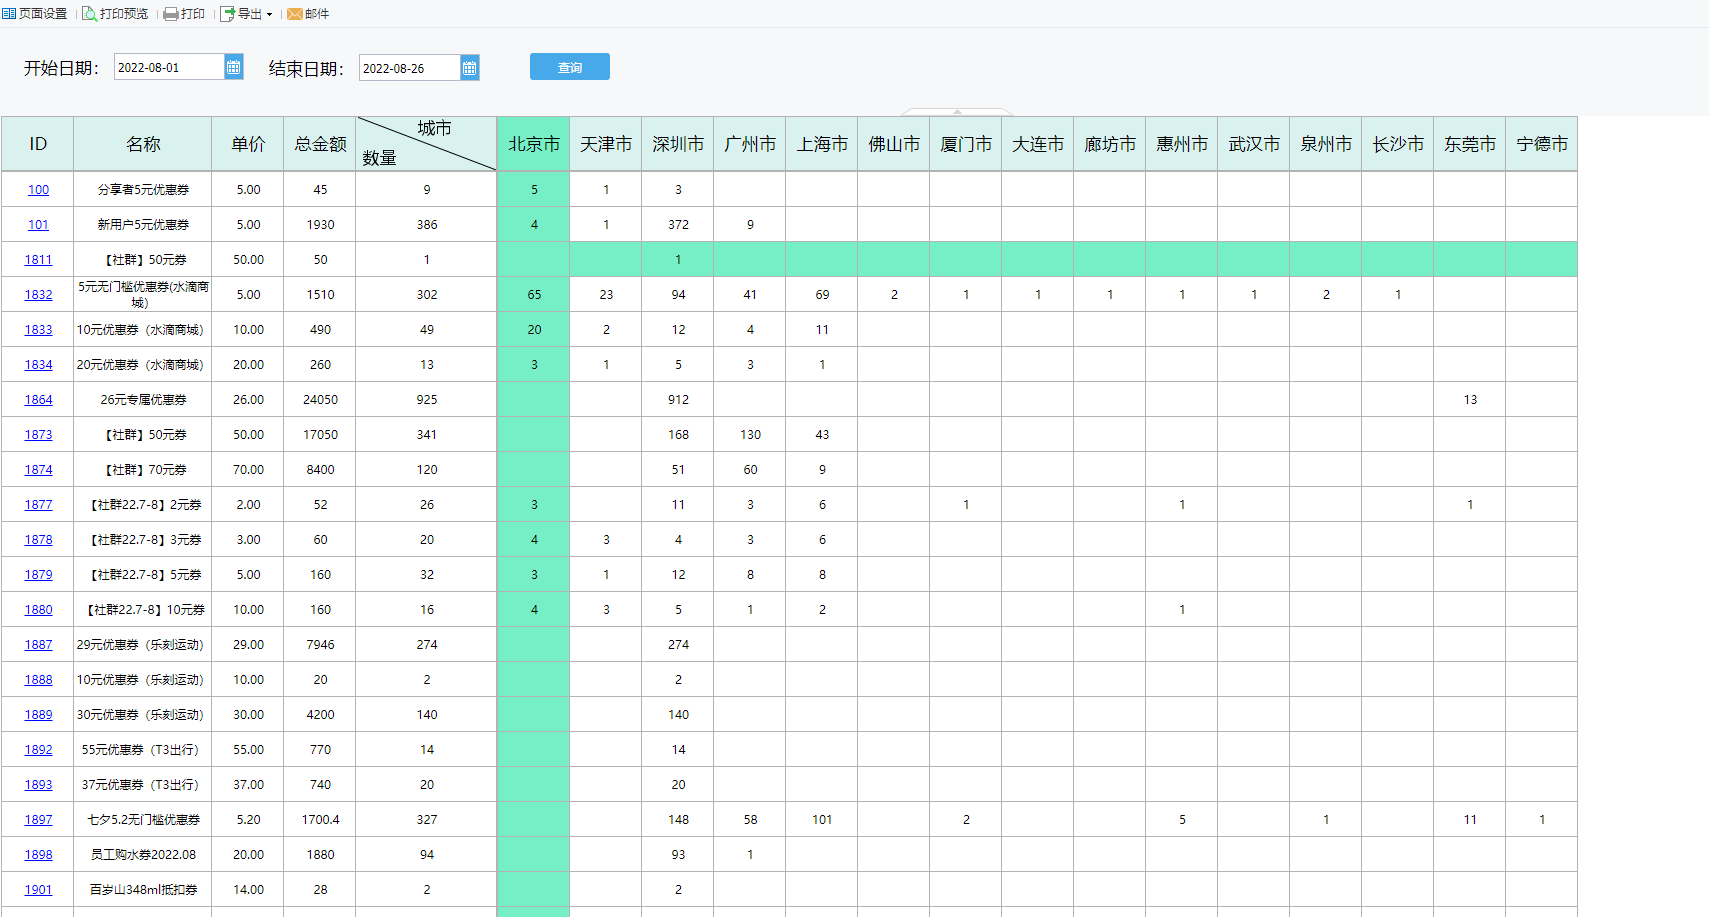Select the 深圳市 column header
The image size is (1709, 917).
click(678, 144)
